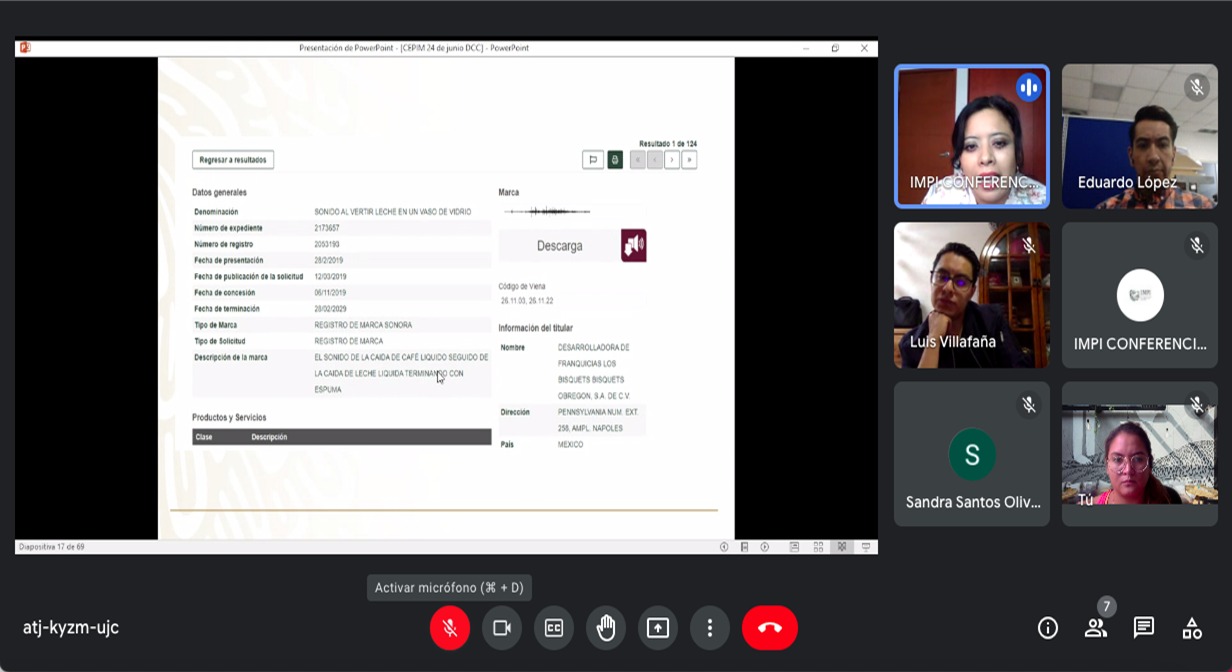This screenshot has width=1232, height=672.
Task: Click 'Regresar a resultados' button in slide
Action: 233,160
